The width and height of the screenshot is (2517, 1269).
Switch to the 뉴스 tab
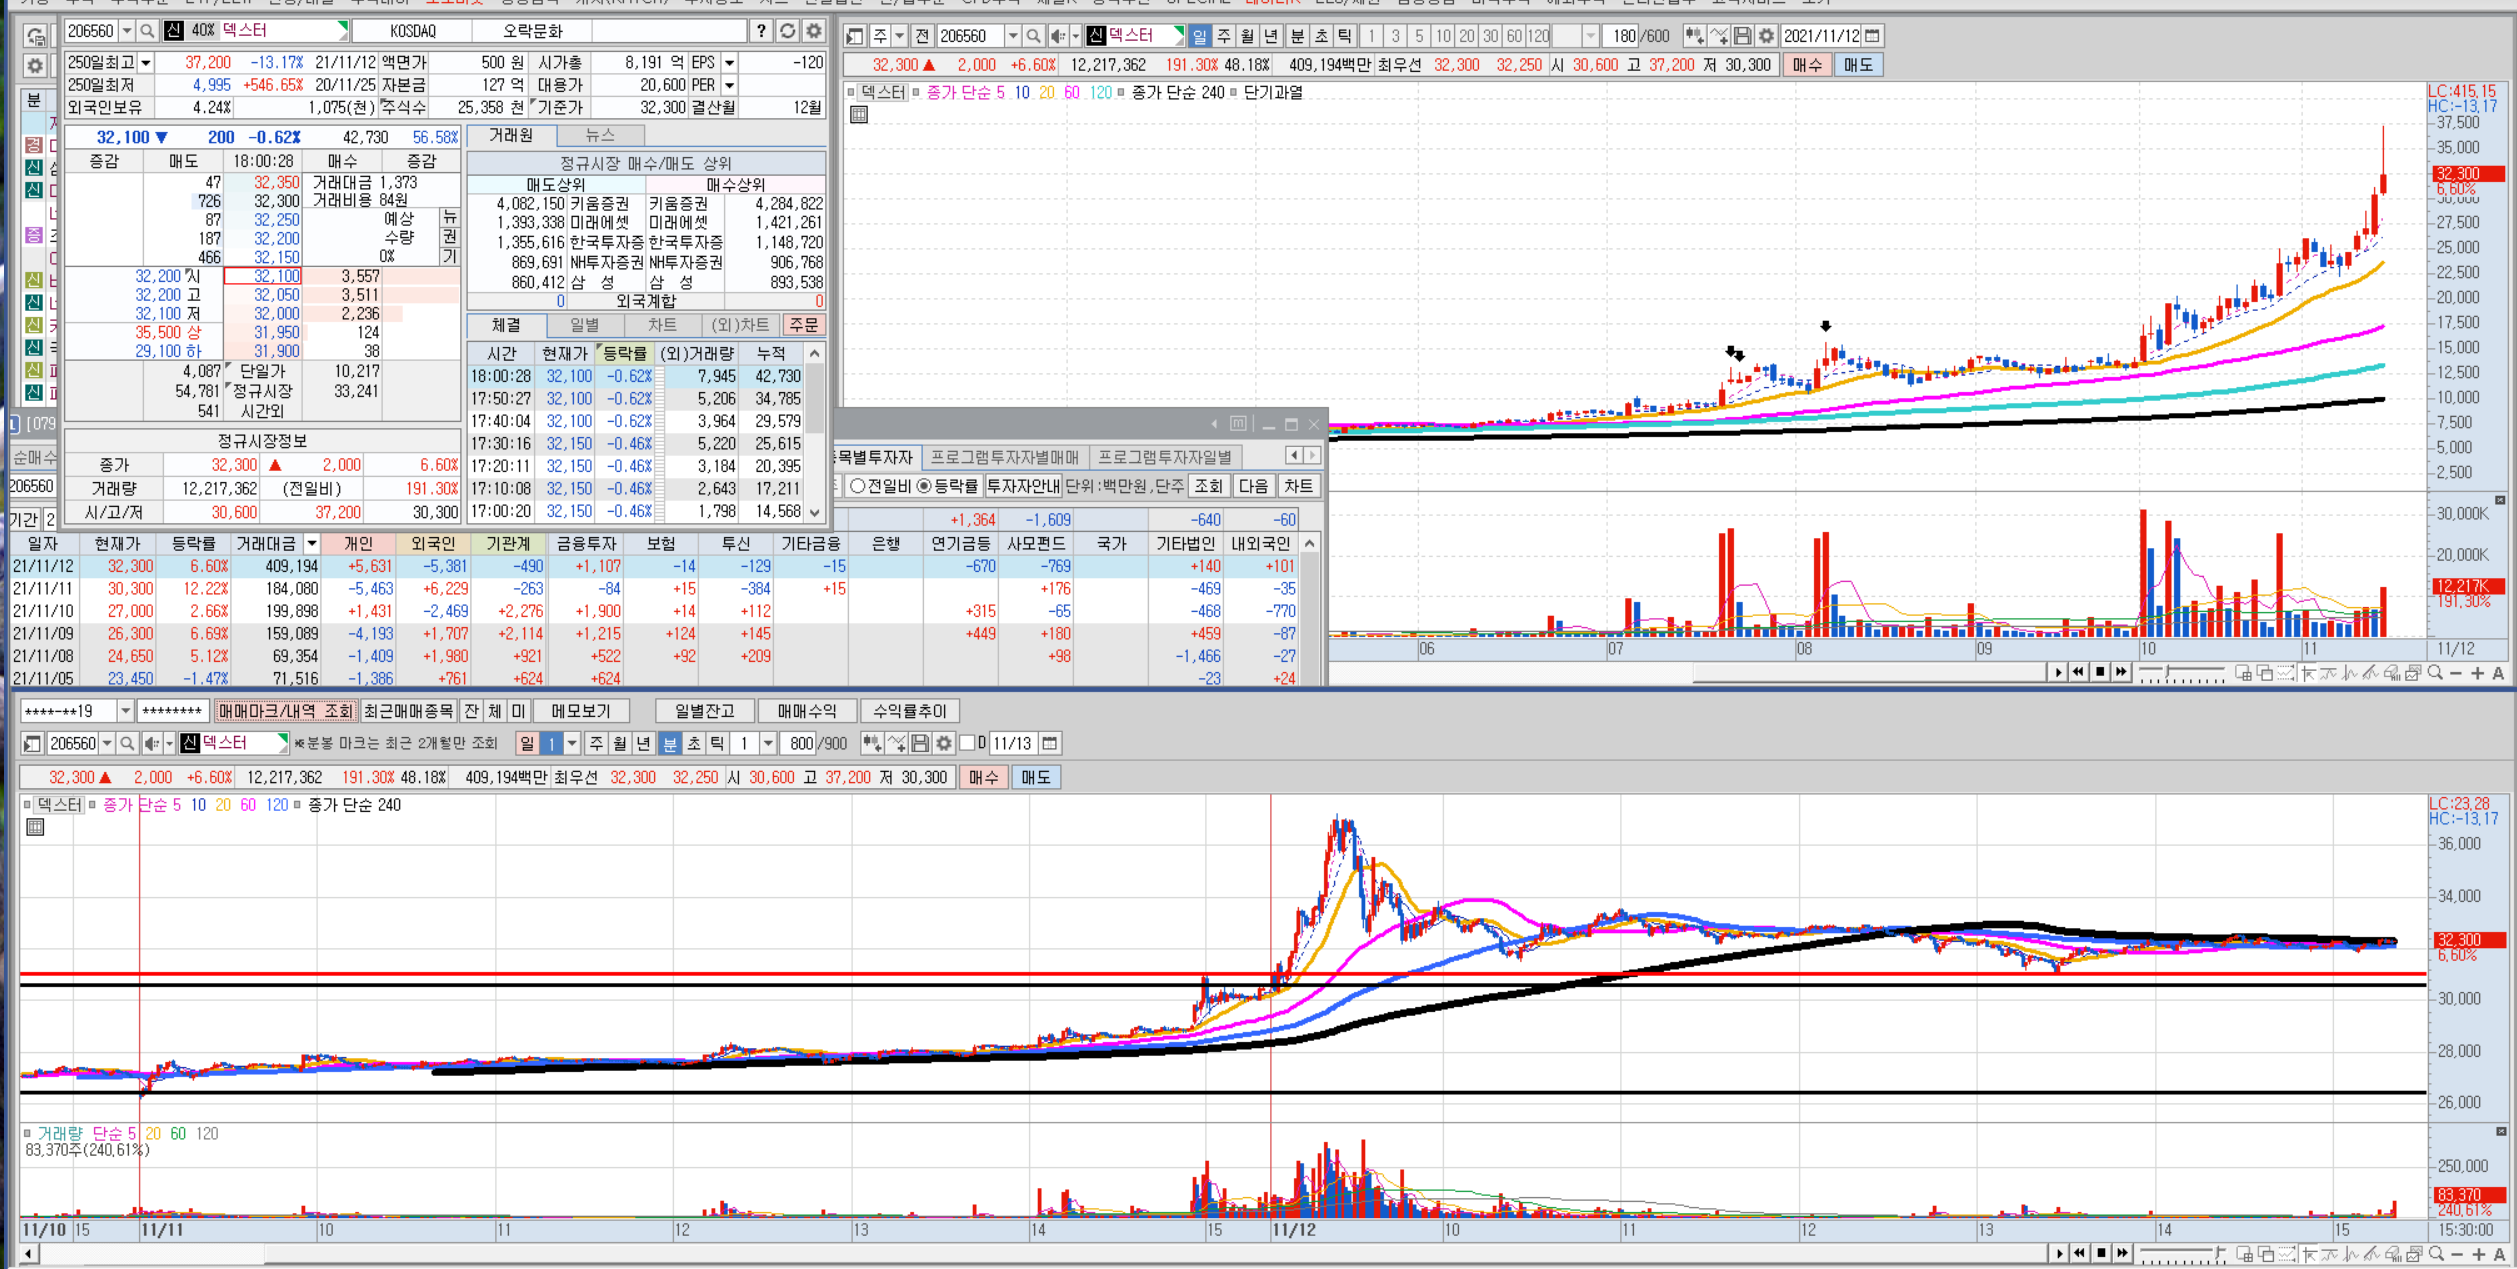pyautogui.click(x=600, y=135)
